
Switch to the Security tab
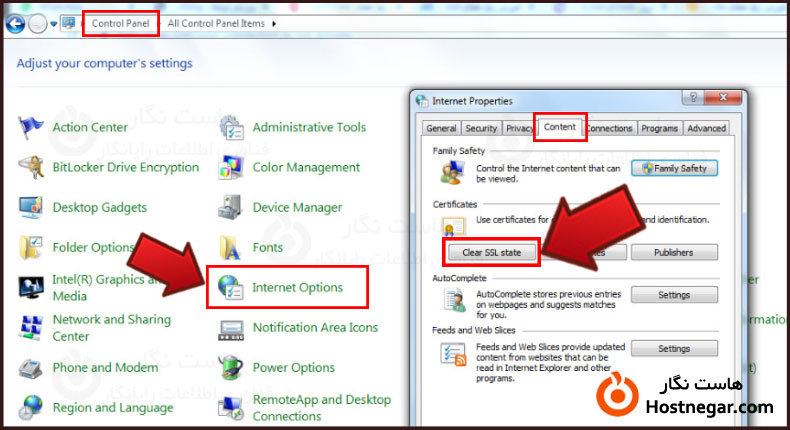coord(481,128)
